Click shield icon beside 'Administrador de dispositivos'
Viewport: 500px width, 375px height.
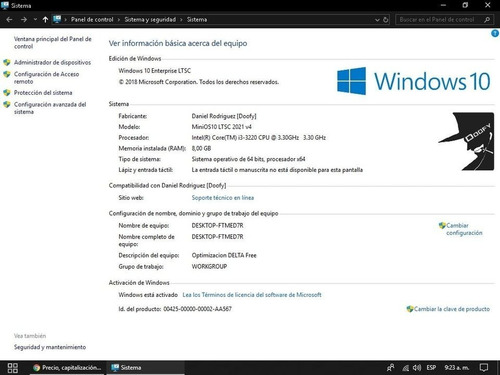coord(7,62)
